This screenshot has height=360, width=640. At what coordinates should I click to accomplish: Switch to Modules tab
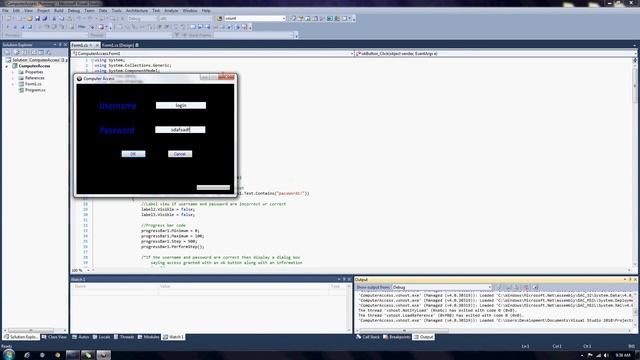[x=149, y=337]
